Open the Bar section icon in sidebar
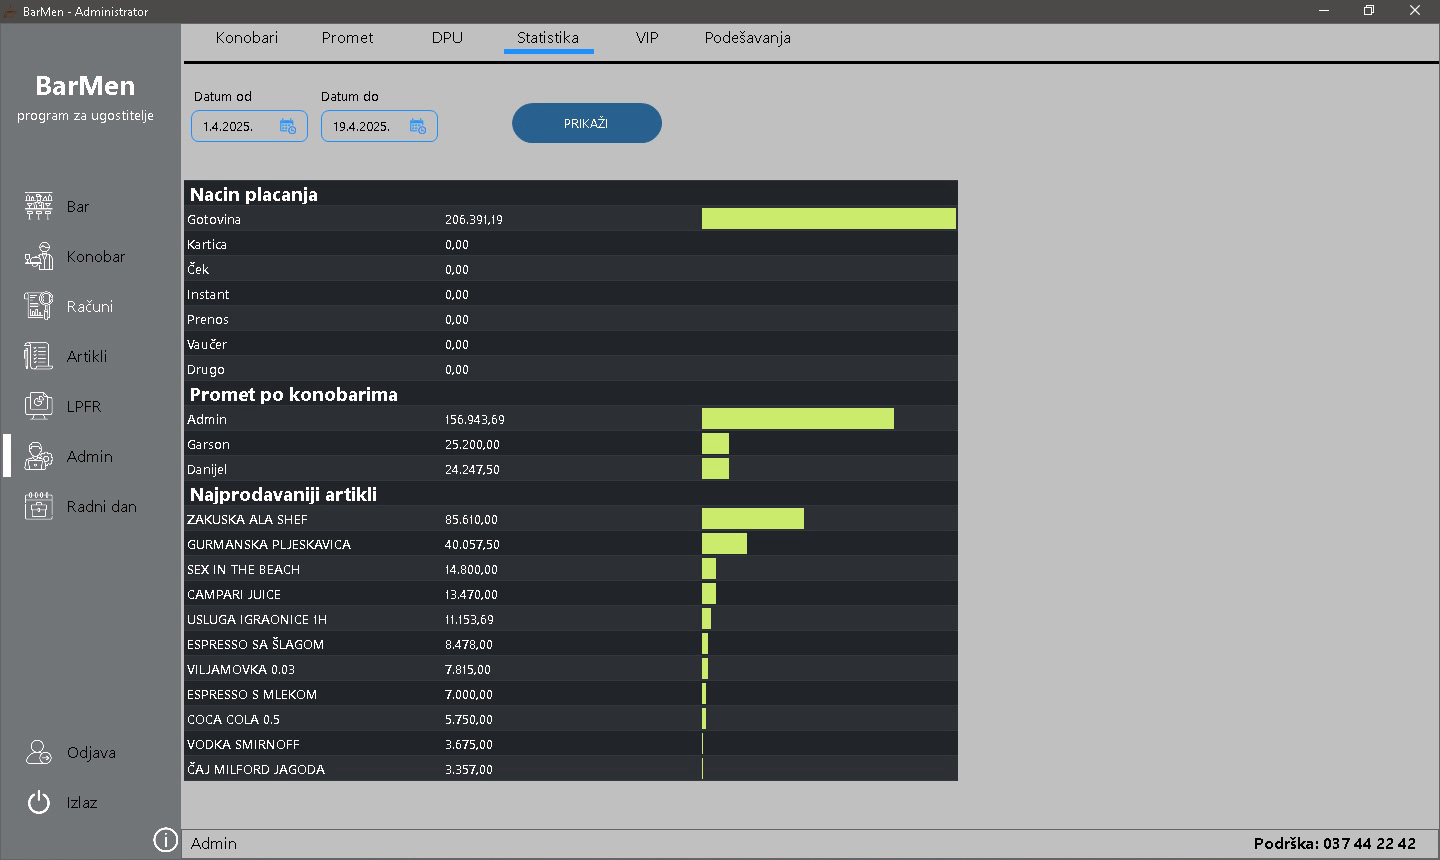The height and width of the screenshot is (860, 1440). click(x=38, y=206)
